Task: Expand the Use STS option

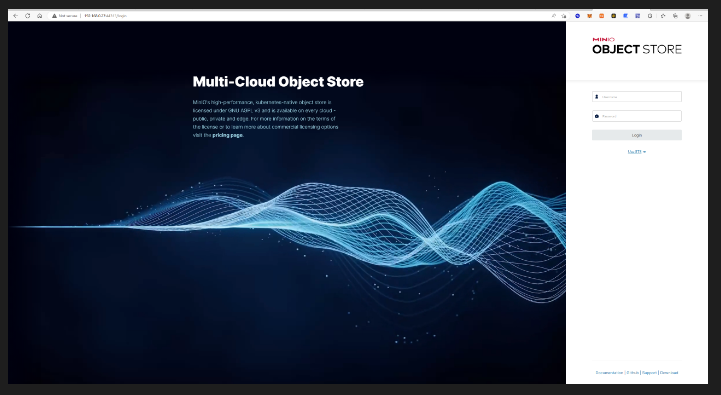Action: [637, 152]
